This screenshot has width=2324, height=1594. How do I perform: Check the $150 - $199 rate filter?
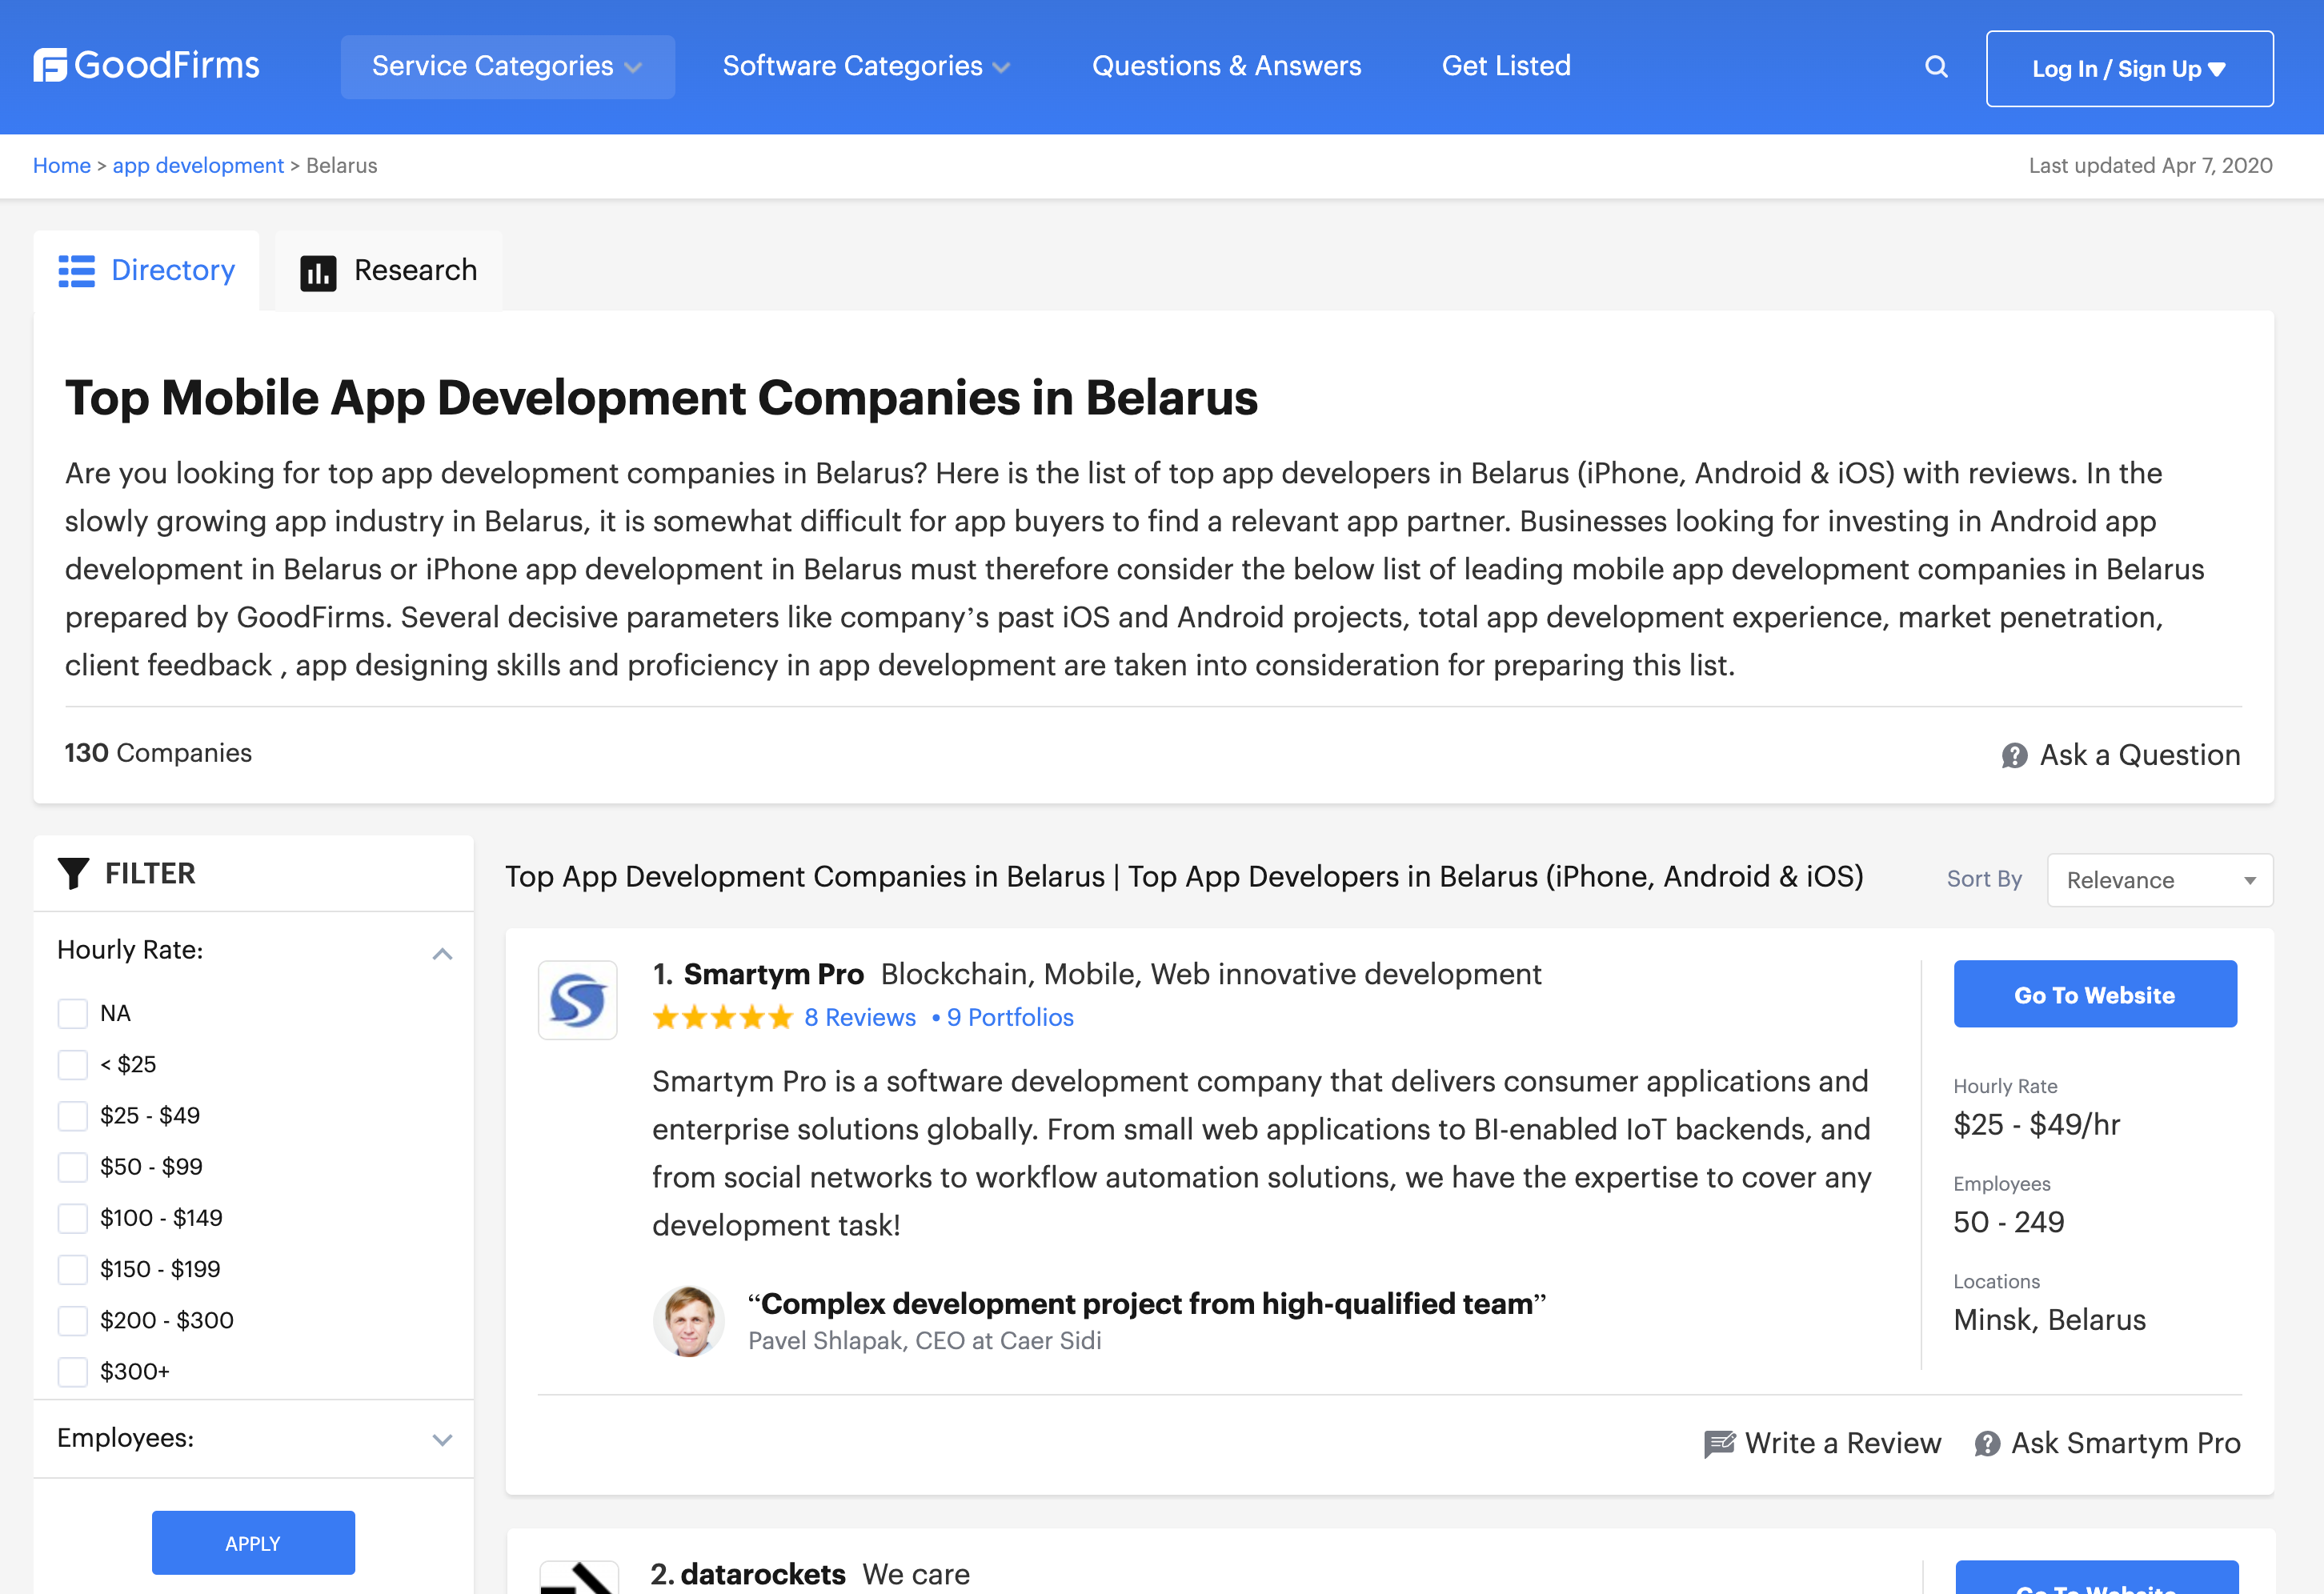click(73, 1270)
